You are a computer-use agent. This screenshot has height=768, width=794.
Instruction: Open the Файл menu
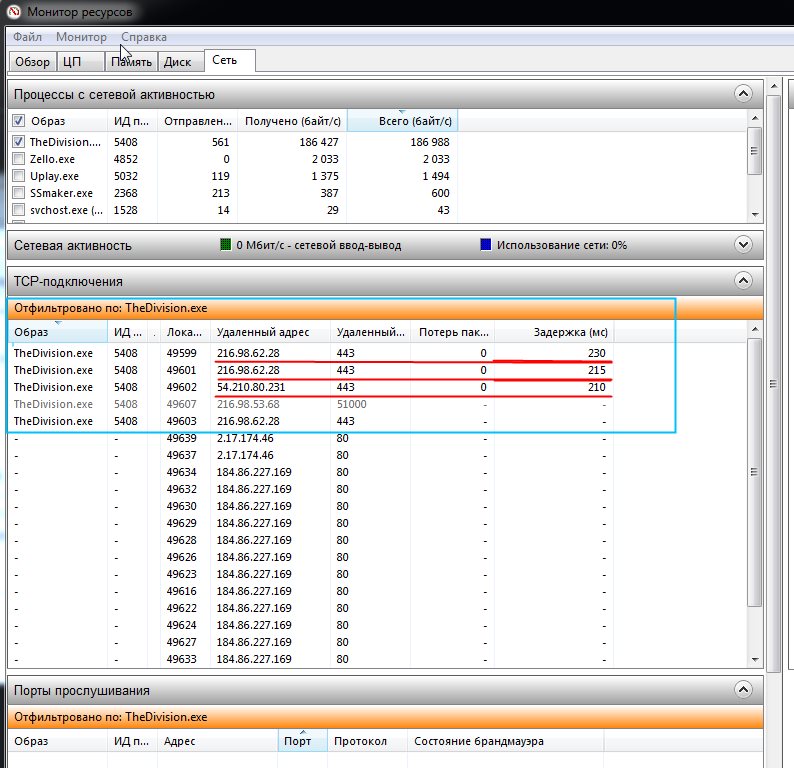(x=27, y=37)
